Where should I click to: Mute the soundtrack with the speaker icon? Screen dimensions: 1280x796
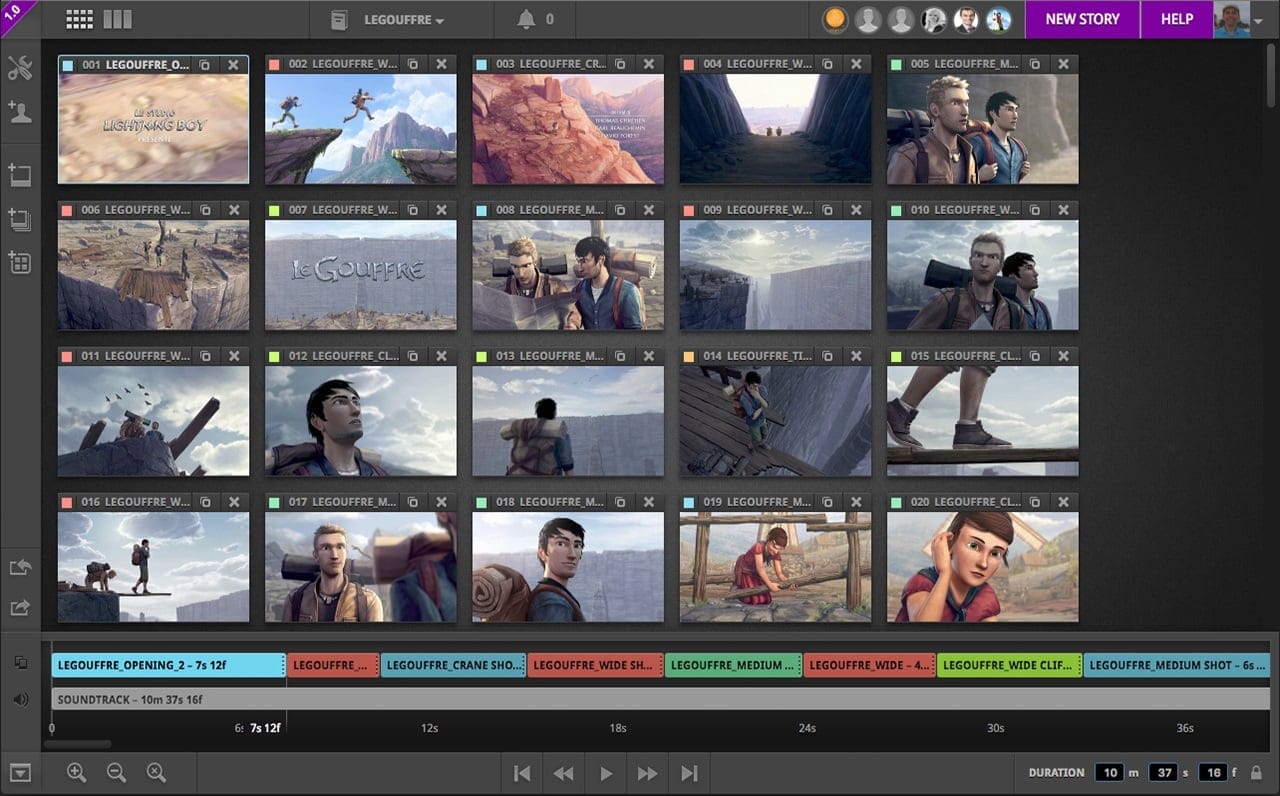21,699
